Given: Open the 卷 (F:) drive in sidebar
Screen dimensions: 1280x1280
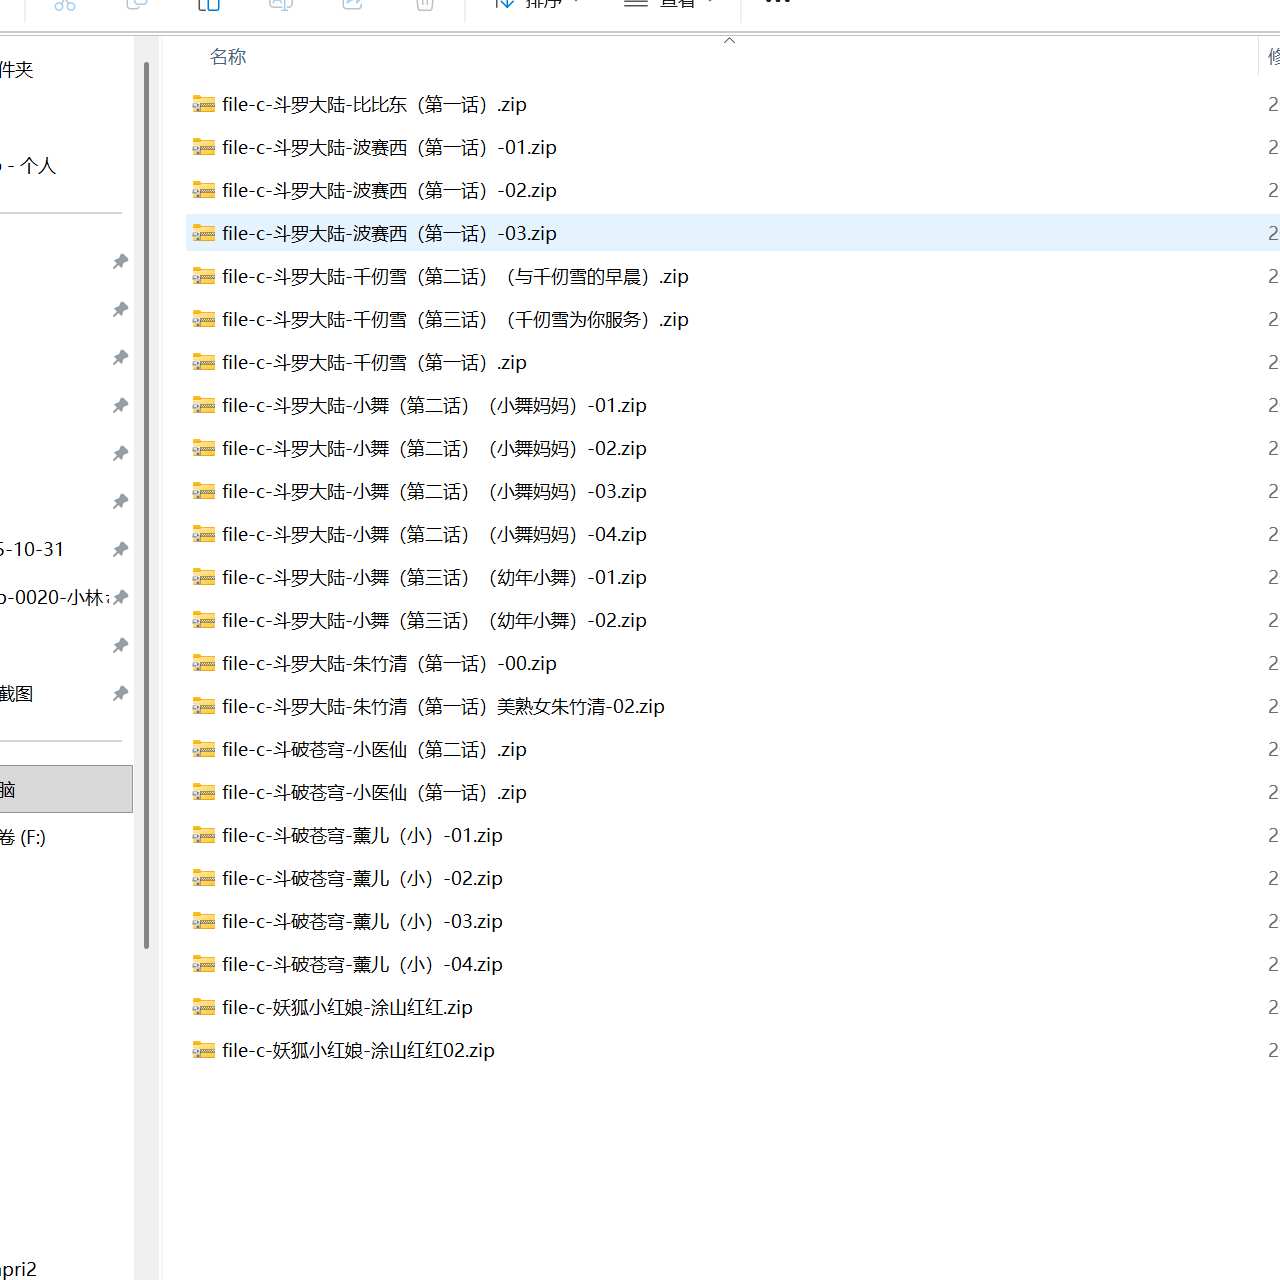Looking at the screenshot, I should pos(23,837).
